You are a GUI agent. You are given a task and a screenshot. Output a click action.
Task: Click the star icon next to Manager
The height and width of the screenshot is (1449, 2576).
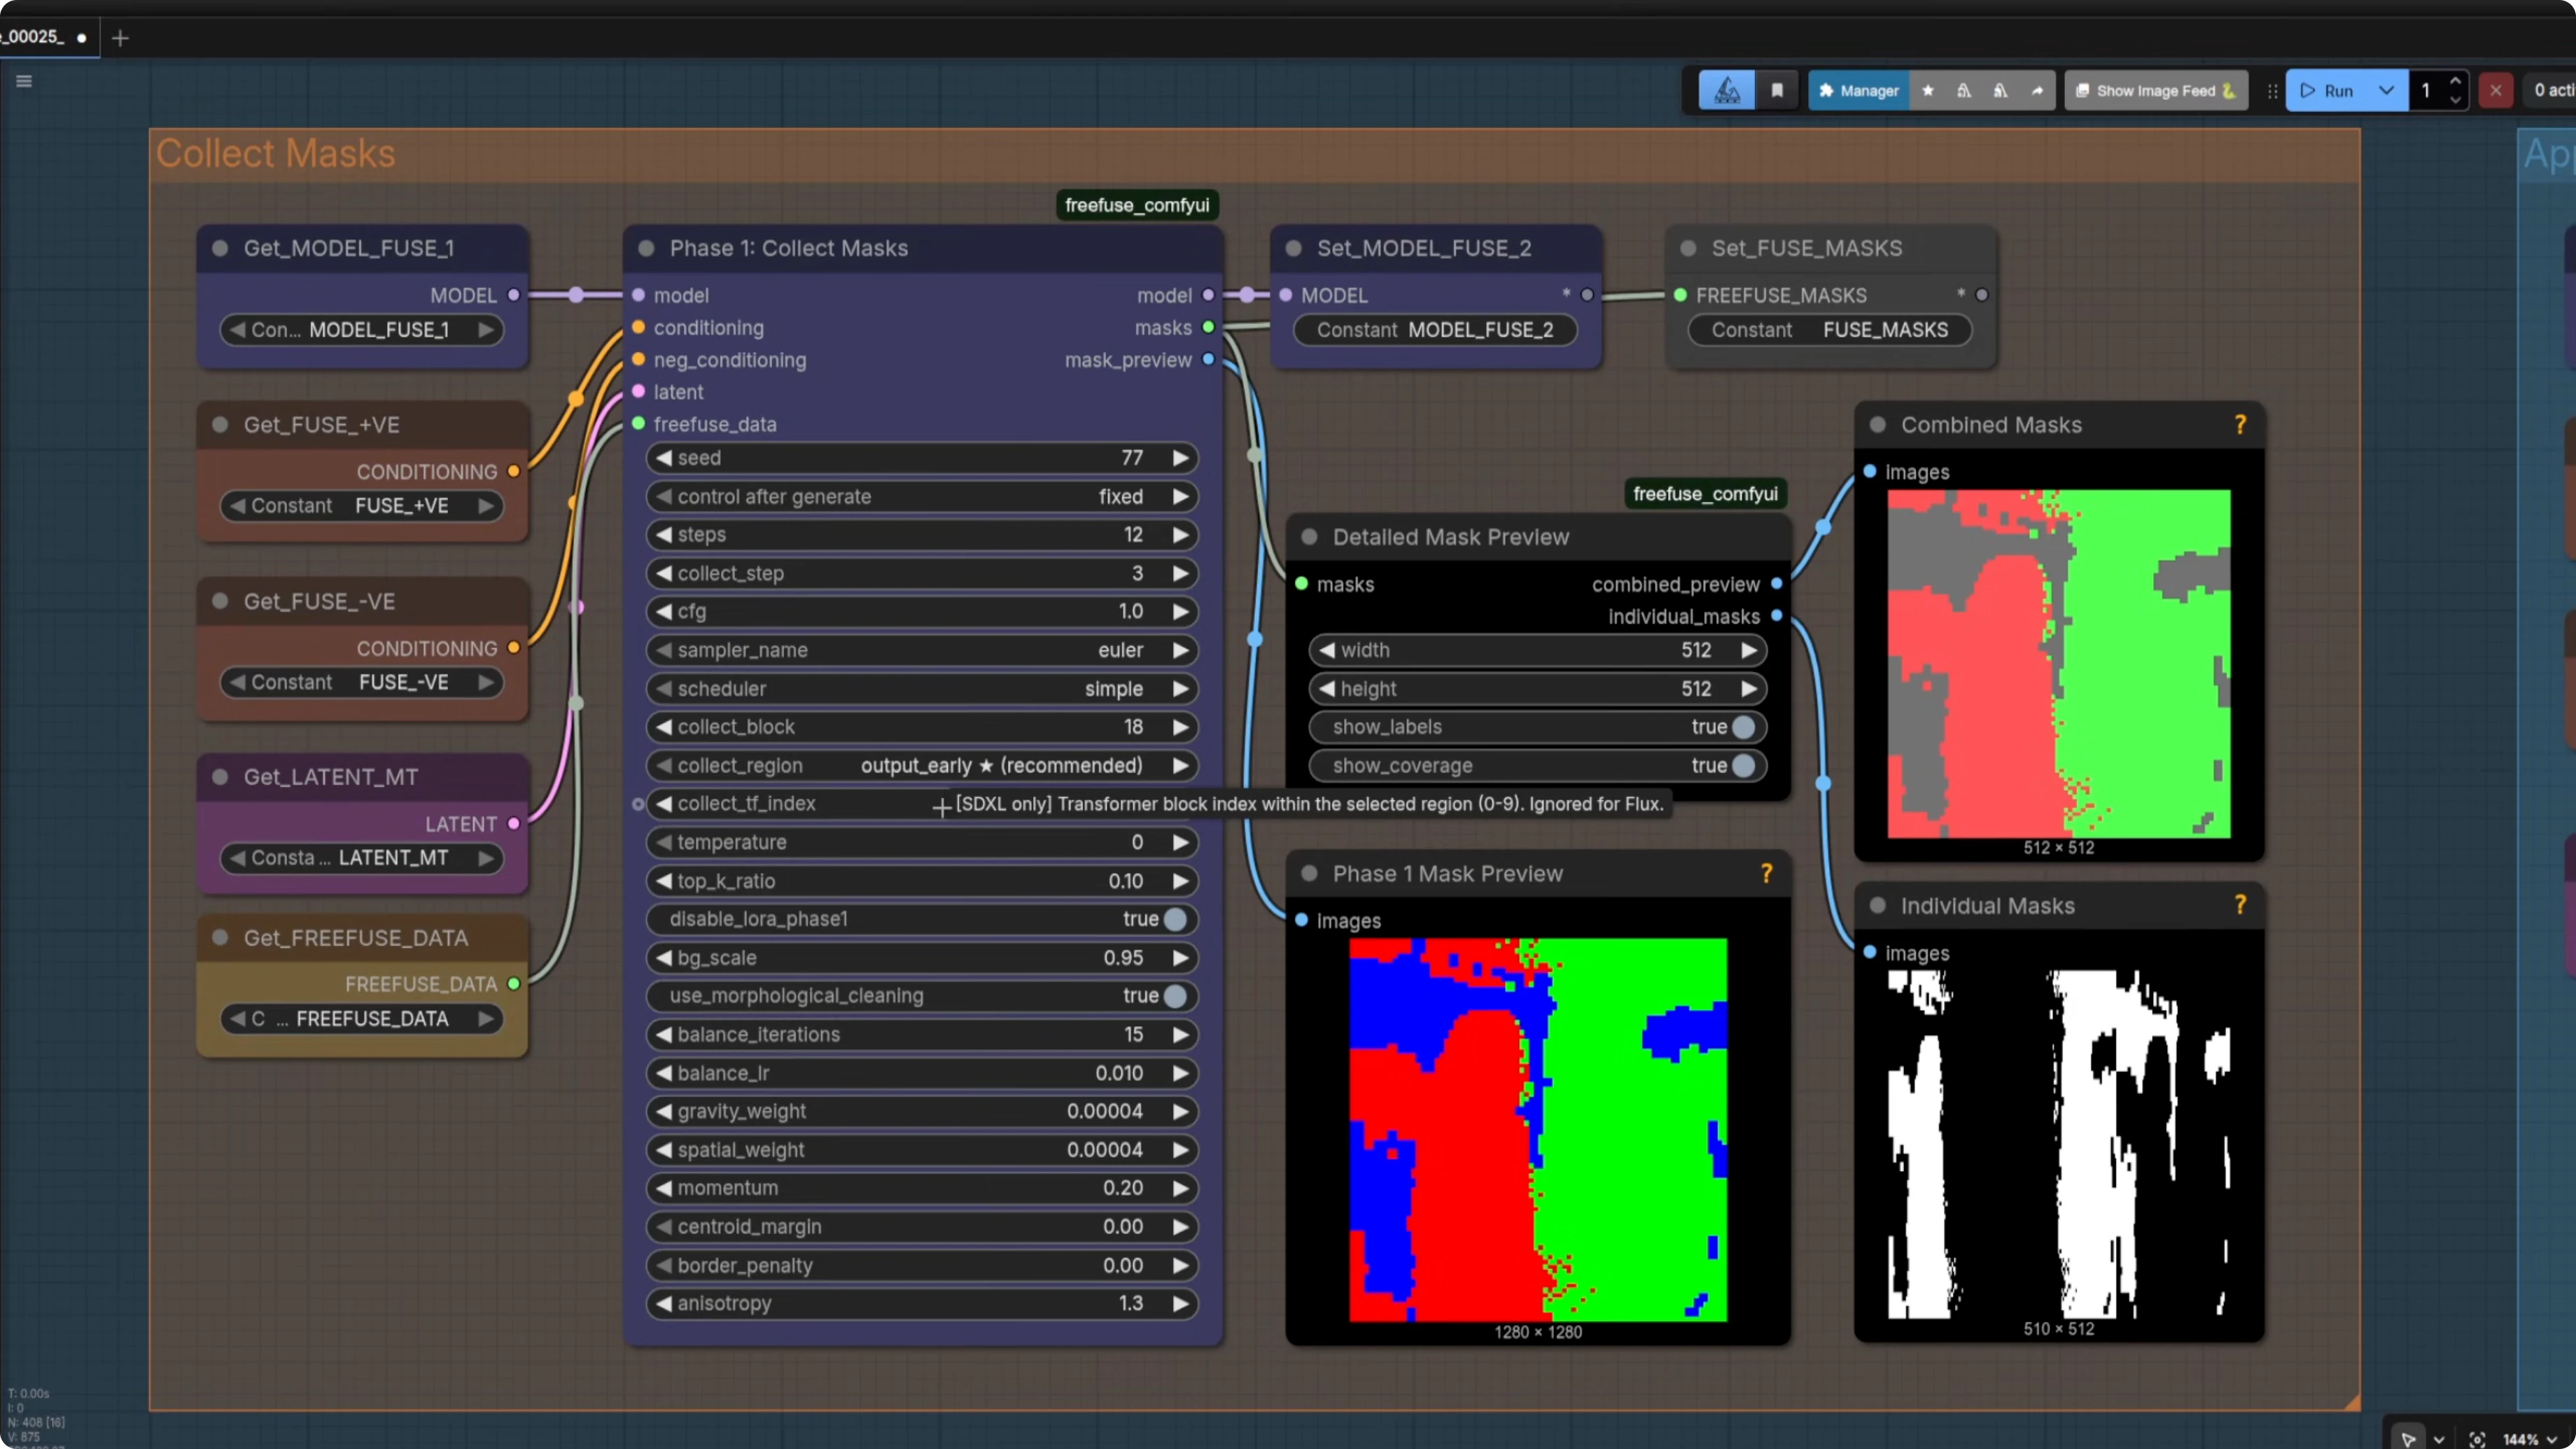[1928, 91]
